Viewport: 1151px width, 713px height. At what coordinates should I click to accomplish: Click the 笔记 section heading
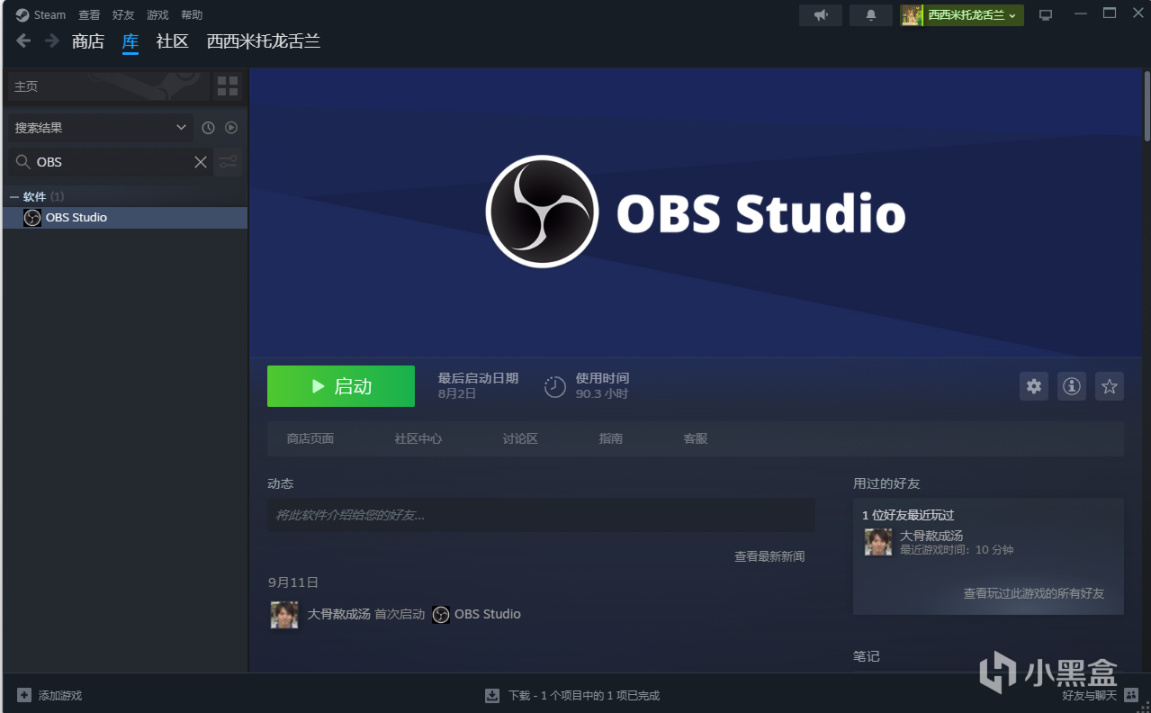[x=866, y=656]
